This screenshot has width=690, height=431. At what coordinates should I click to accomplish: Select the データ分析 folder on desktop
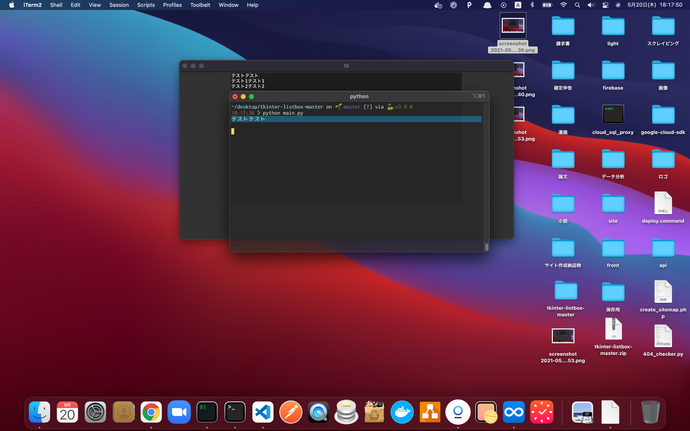click(x=613, y=164)
